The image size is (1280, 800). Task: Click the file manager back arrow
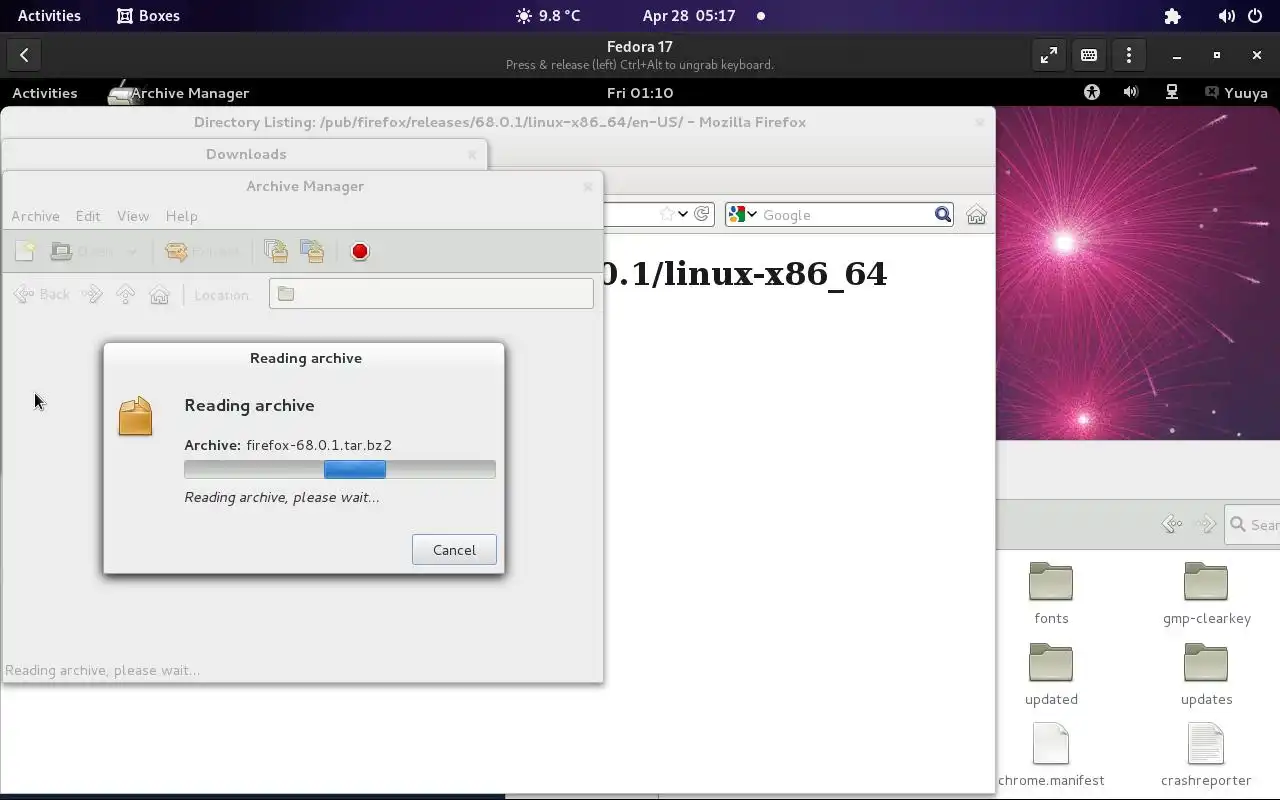(x=1172, y=524)
